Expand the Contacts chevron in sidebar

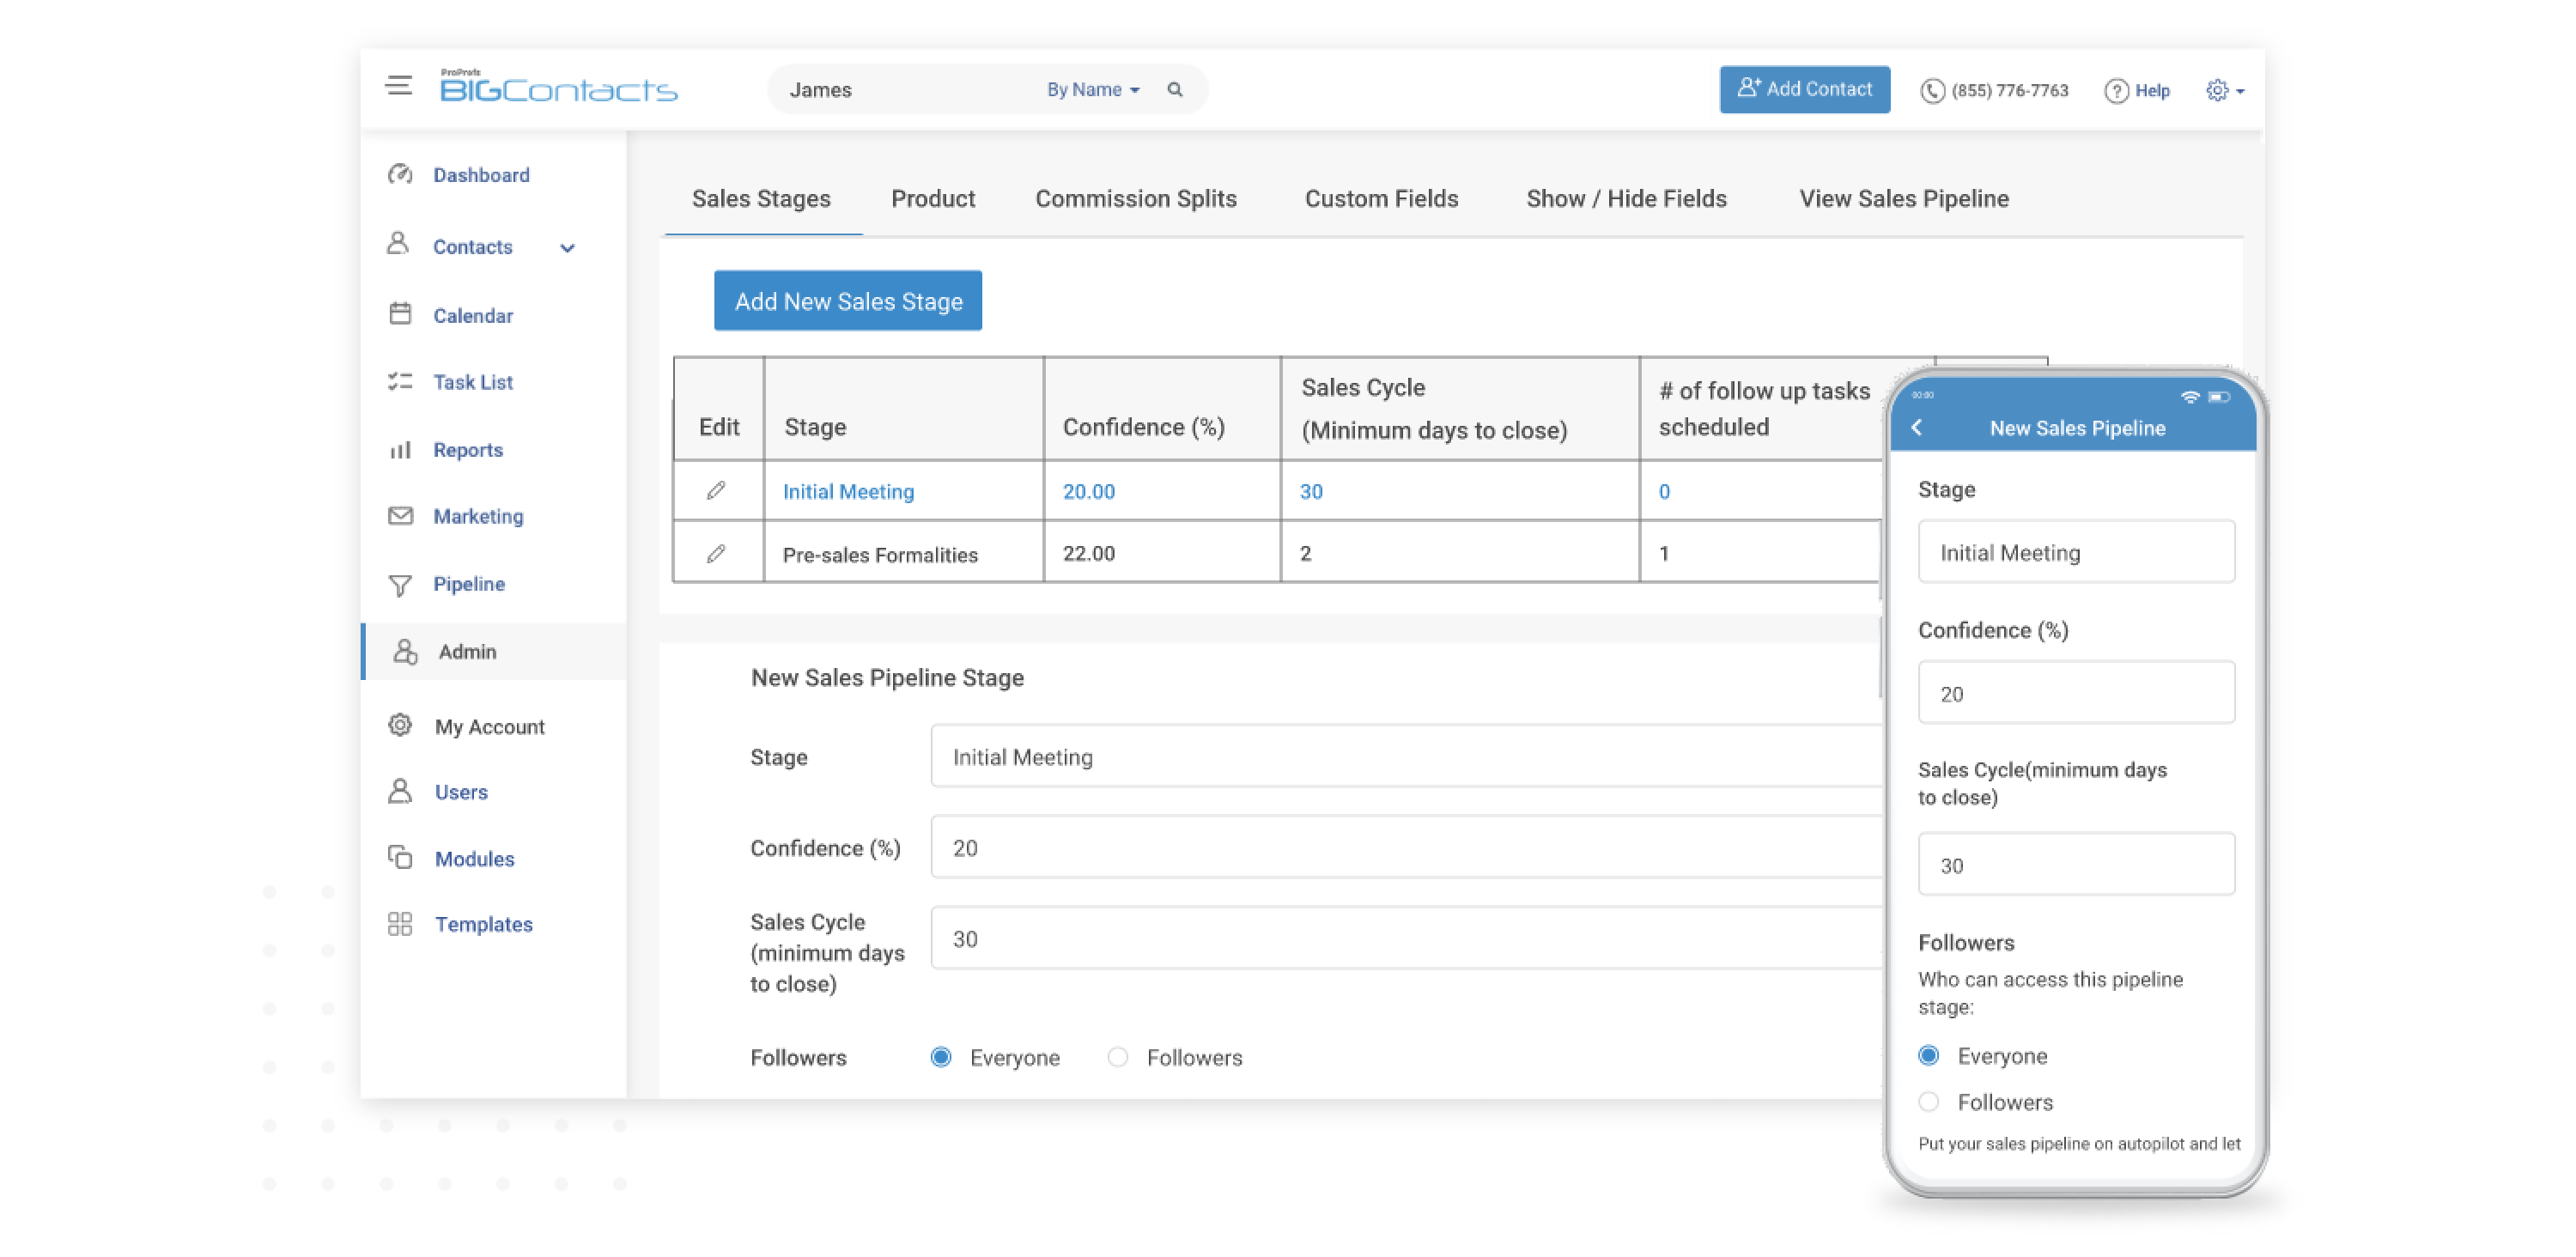click(567, 248)
